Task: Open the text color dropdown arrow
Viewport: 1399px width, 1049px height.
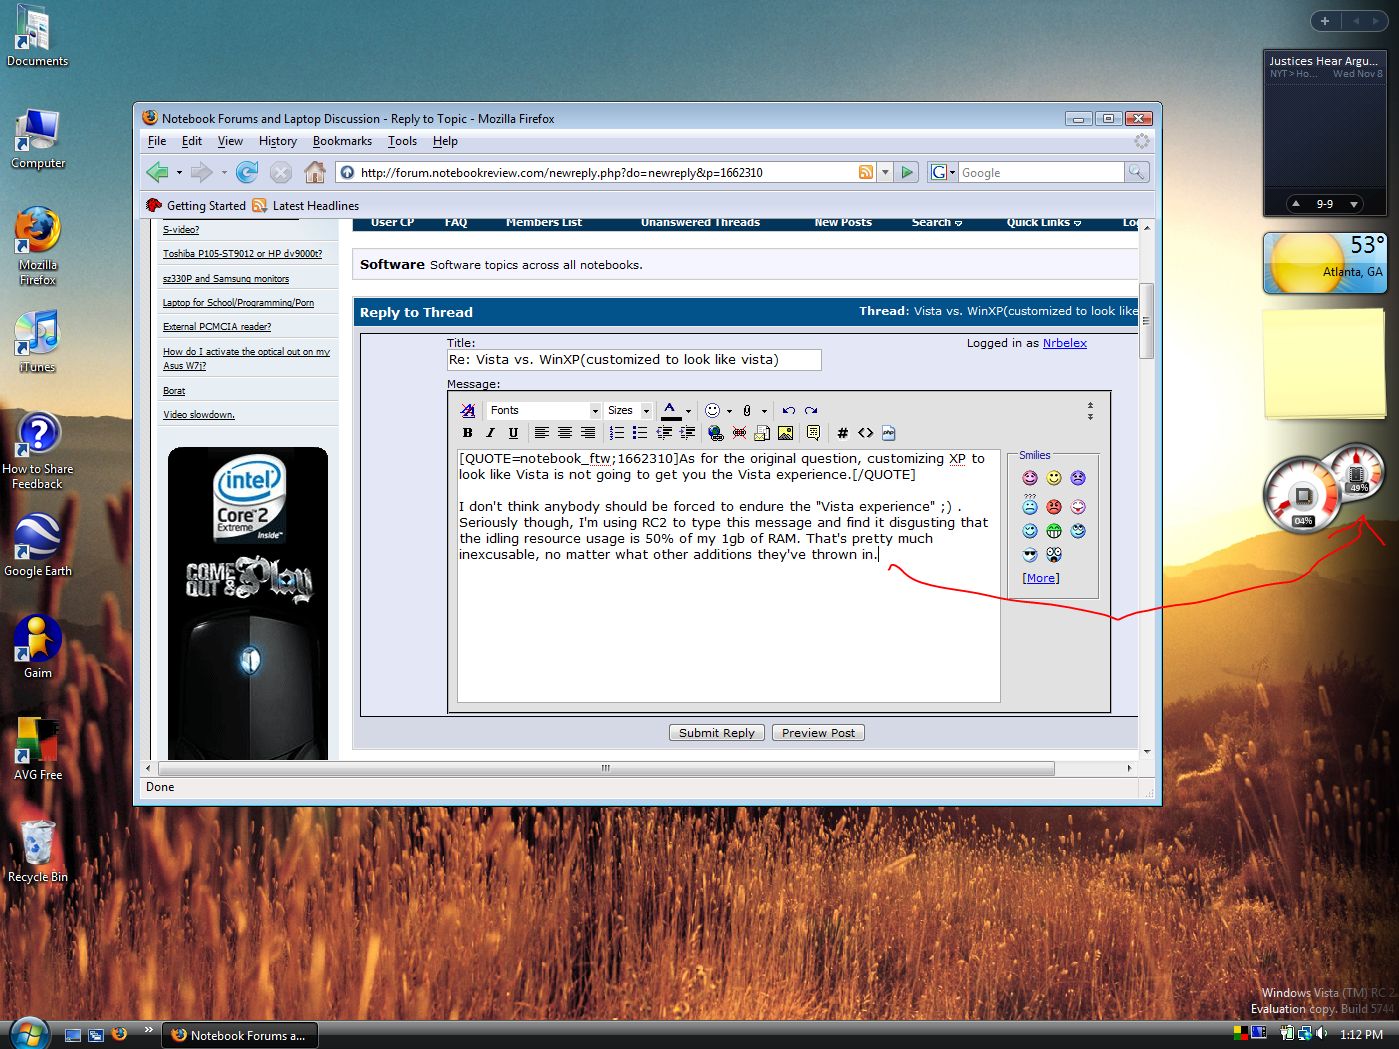Action: pyautogui.click(x=688, y=411)
